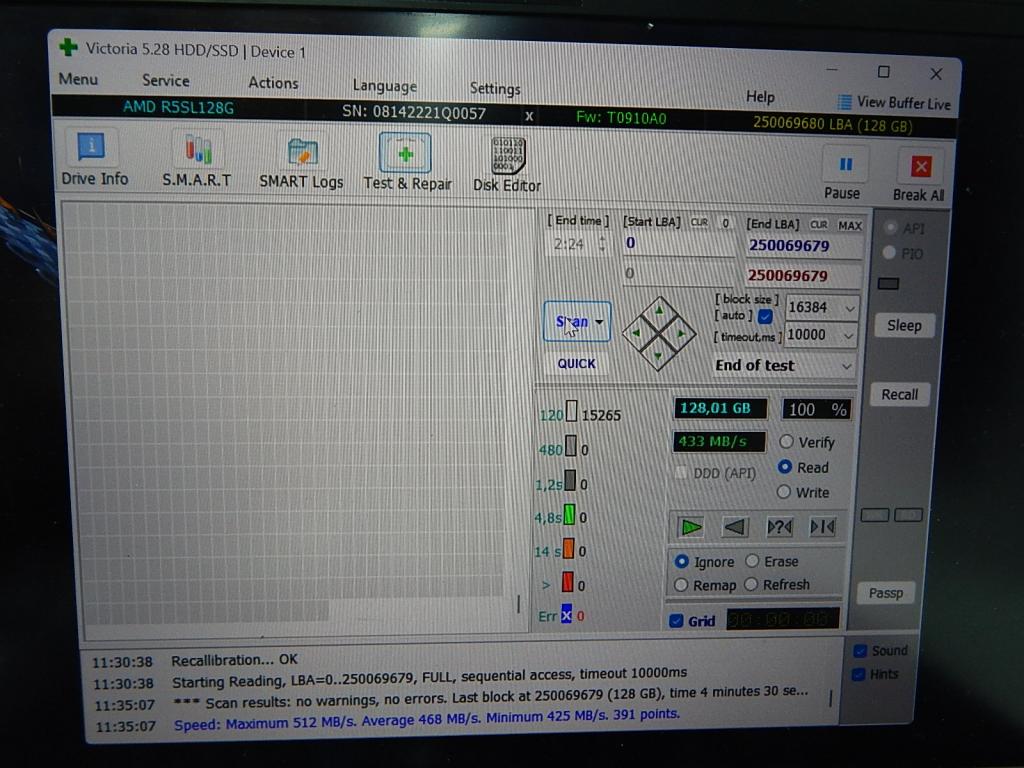Click the Passp button
Screen dimensions: 1024x768
(x=886, y=593)
